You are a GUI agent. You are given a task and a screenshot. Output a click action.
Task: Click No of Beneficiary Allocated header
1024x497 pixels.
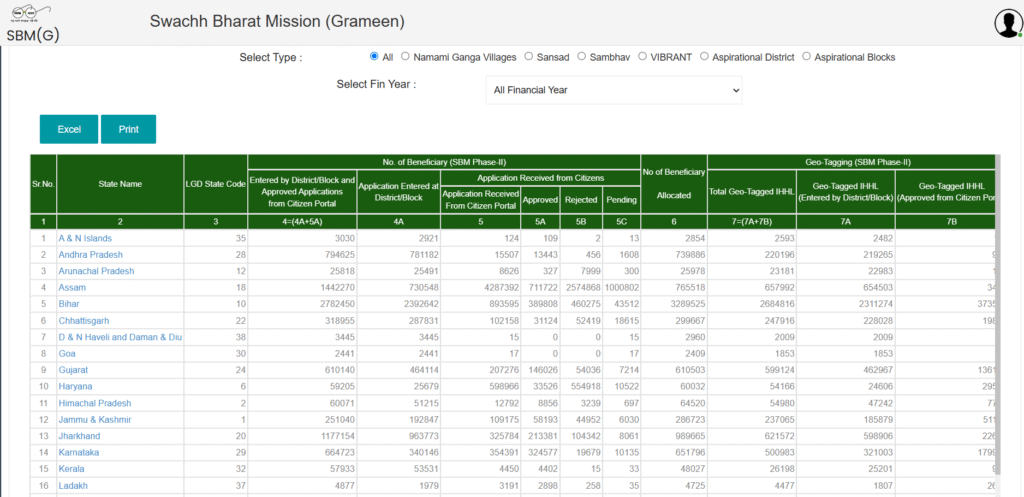(x=673, y=184)
